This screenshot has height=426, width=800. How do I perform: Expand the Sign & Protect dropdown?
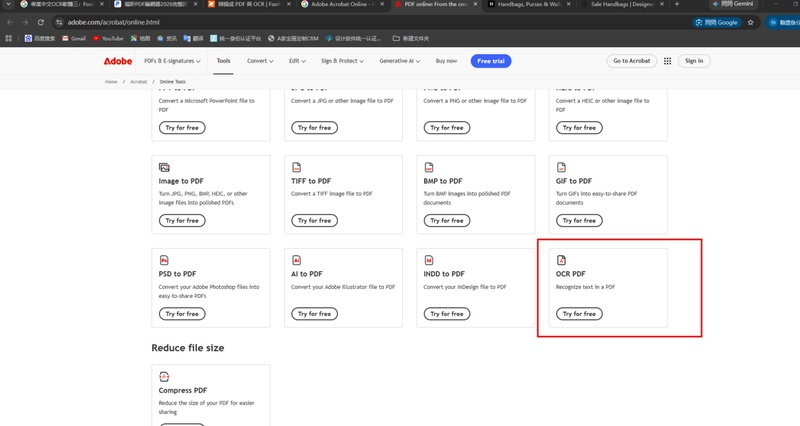click(x=342, y=61)
